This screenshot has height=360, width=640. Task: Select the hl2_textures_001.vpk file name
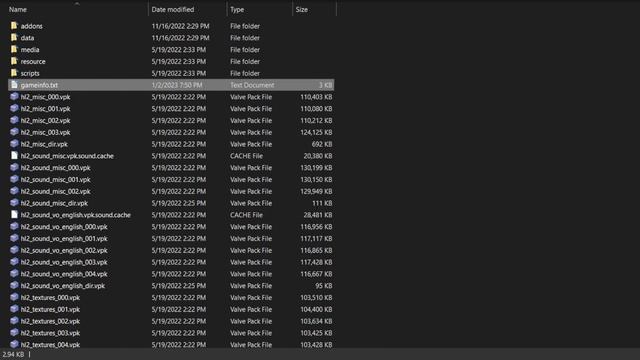tap(50, 310)
